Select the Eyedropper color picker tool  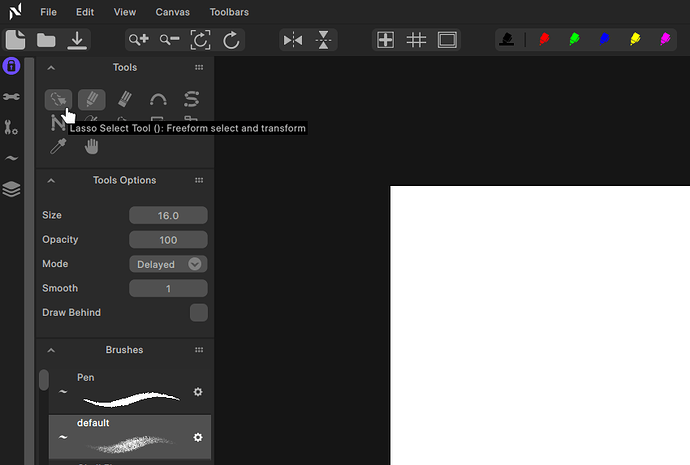point(58,146)
